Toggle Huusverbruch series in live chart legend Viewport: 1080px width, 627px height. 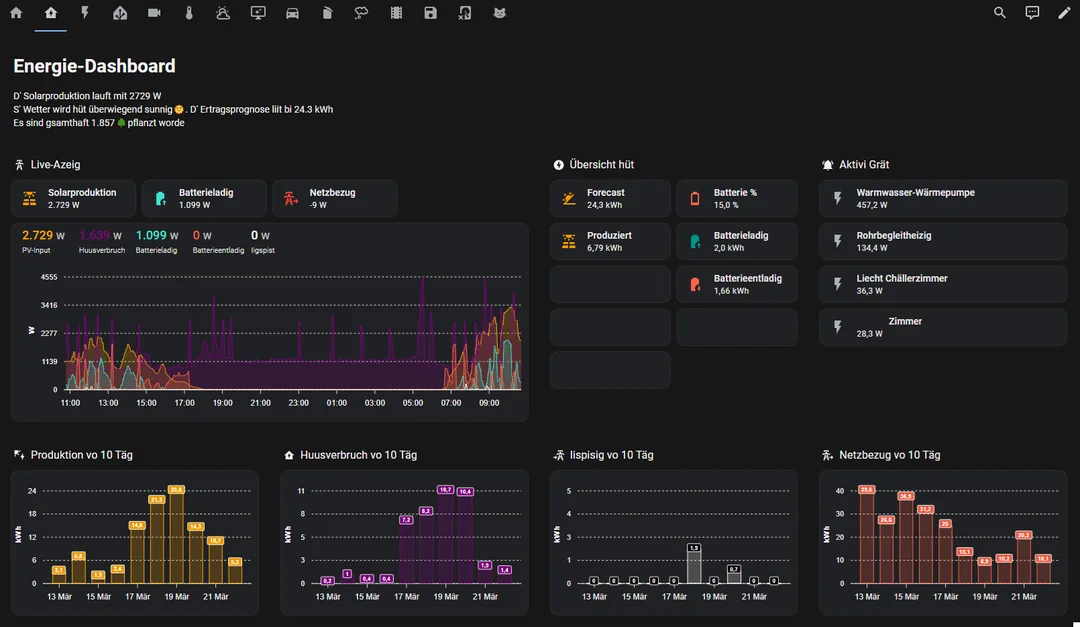click(101, 241)
